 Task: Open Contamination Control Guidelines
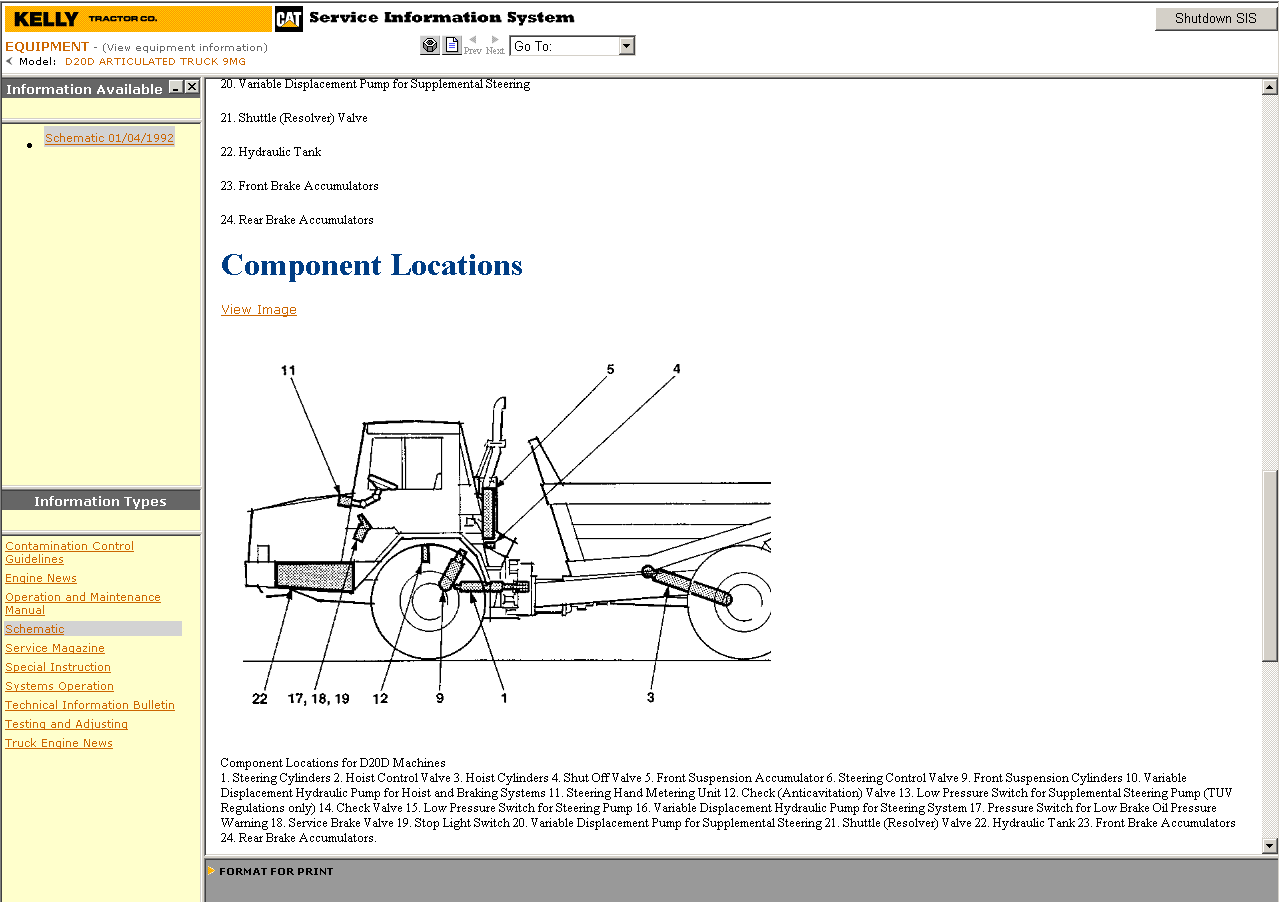pyautogui.click(x=69, y=552)
